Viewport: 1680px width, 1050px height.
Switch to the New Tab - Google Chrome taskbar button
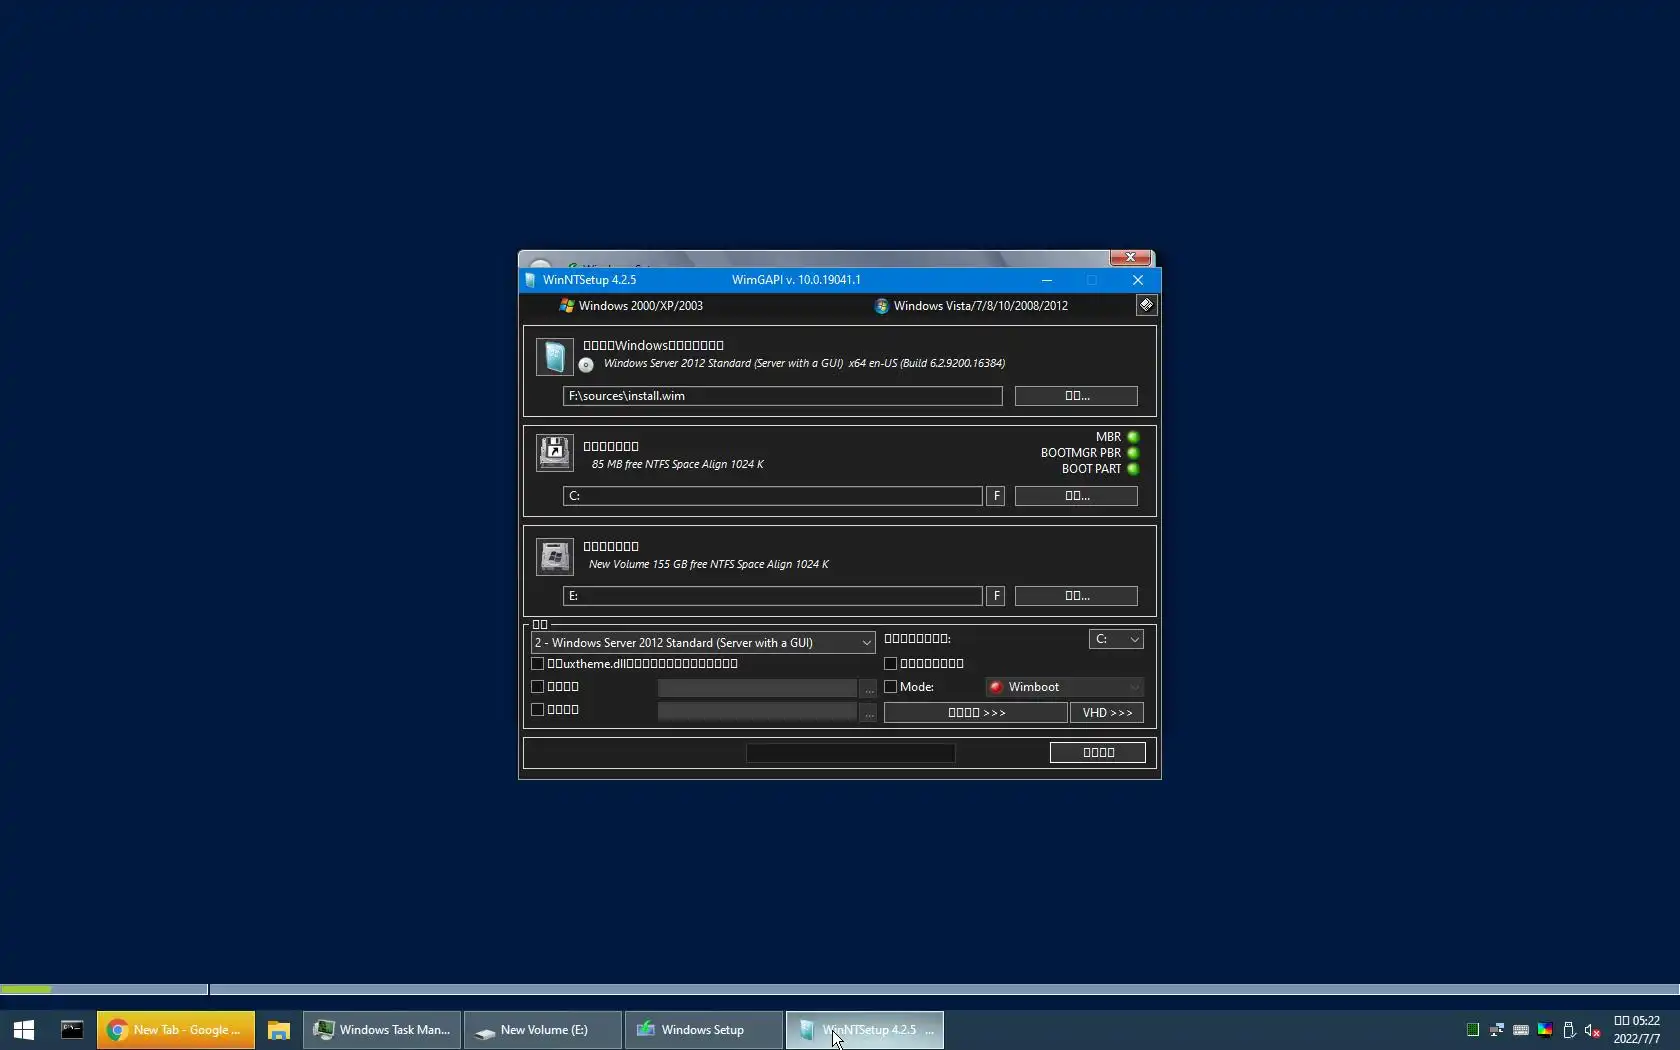click(176, 1030)
